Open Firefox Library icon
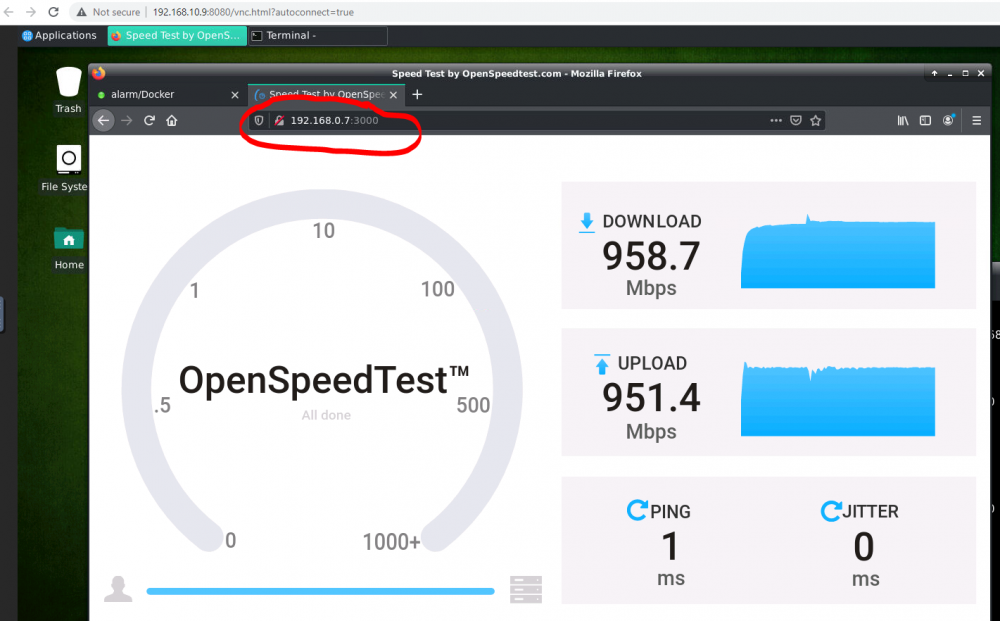 [903, 121]
